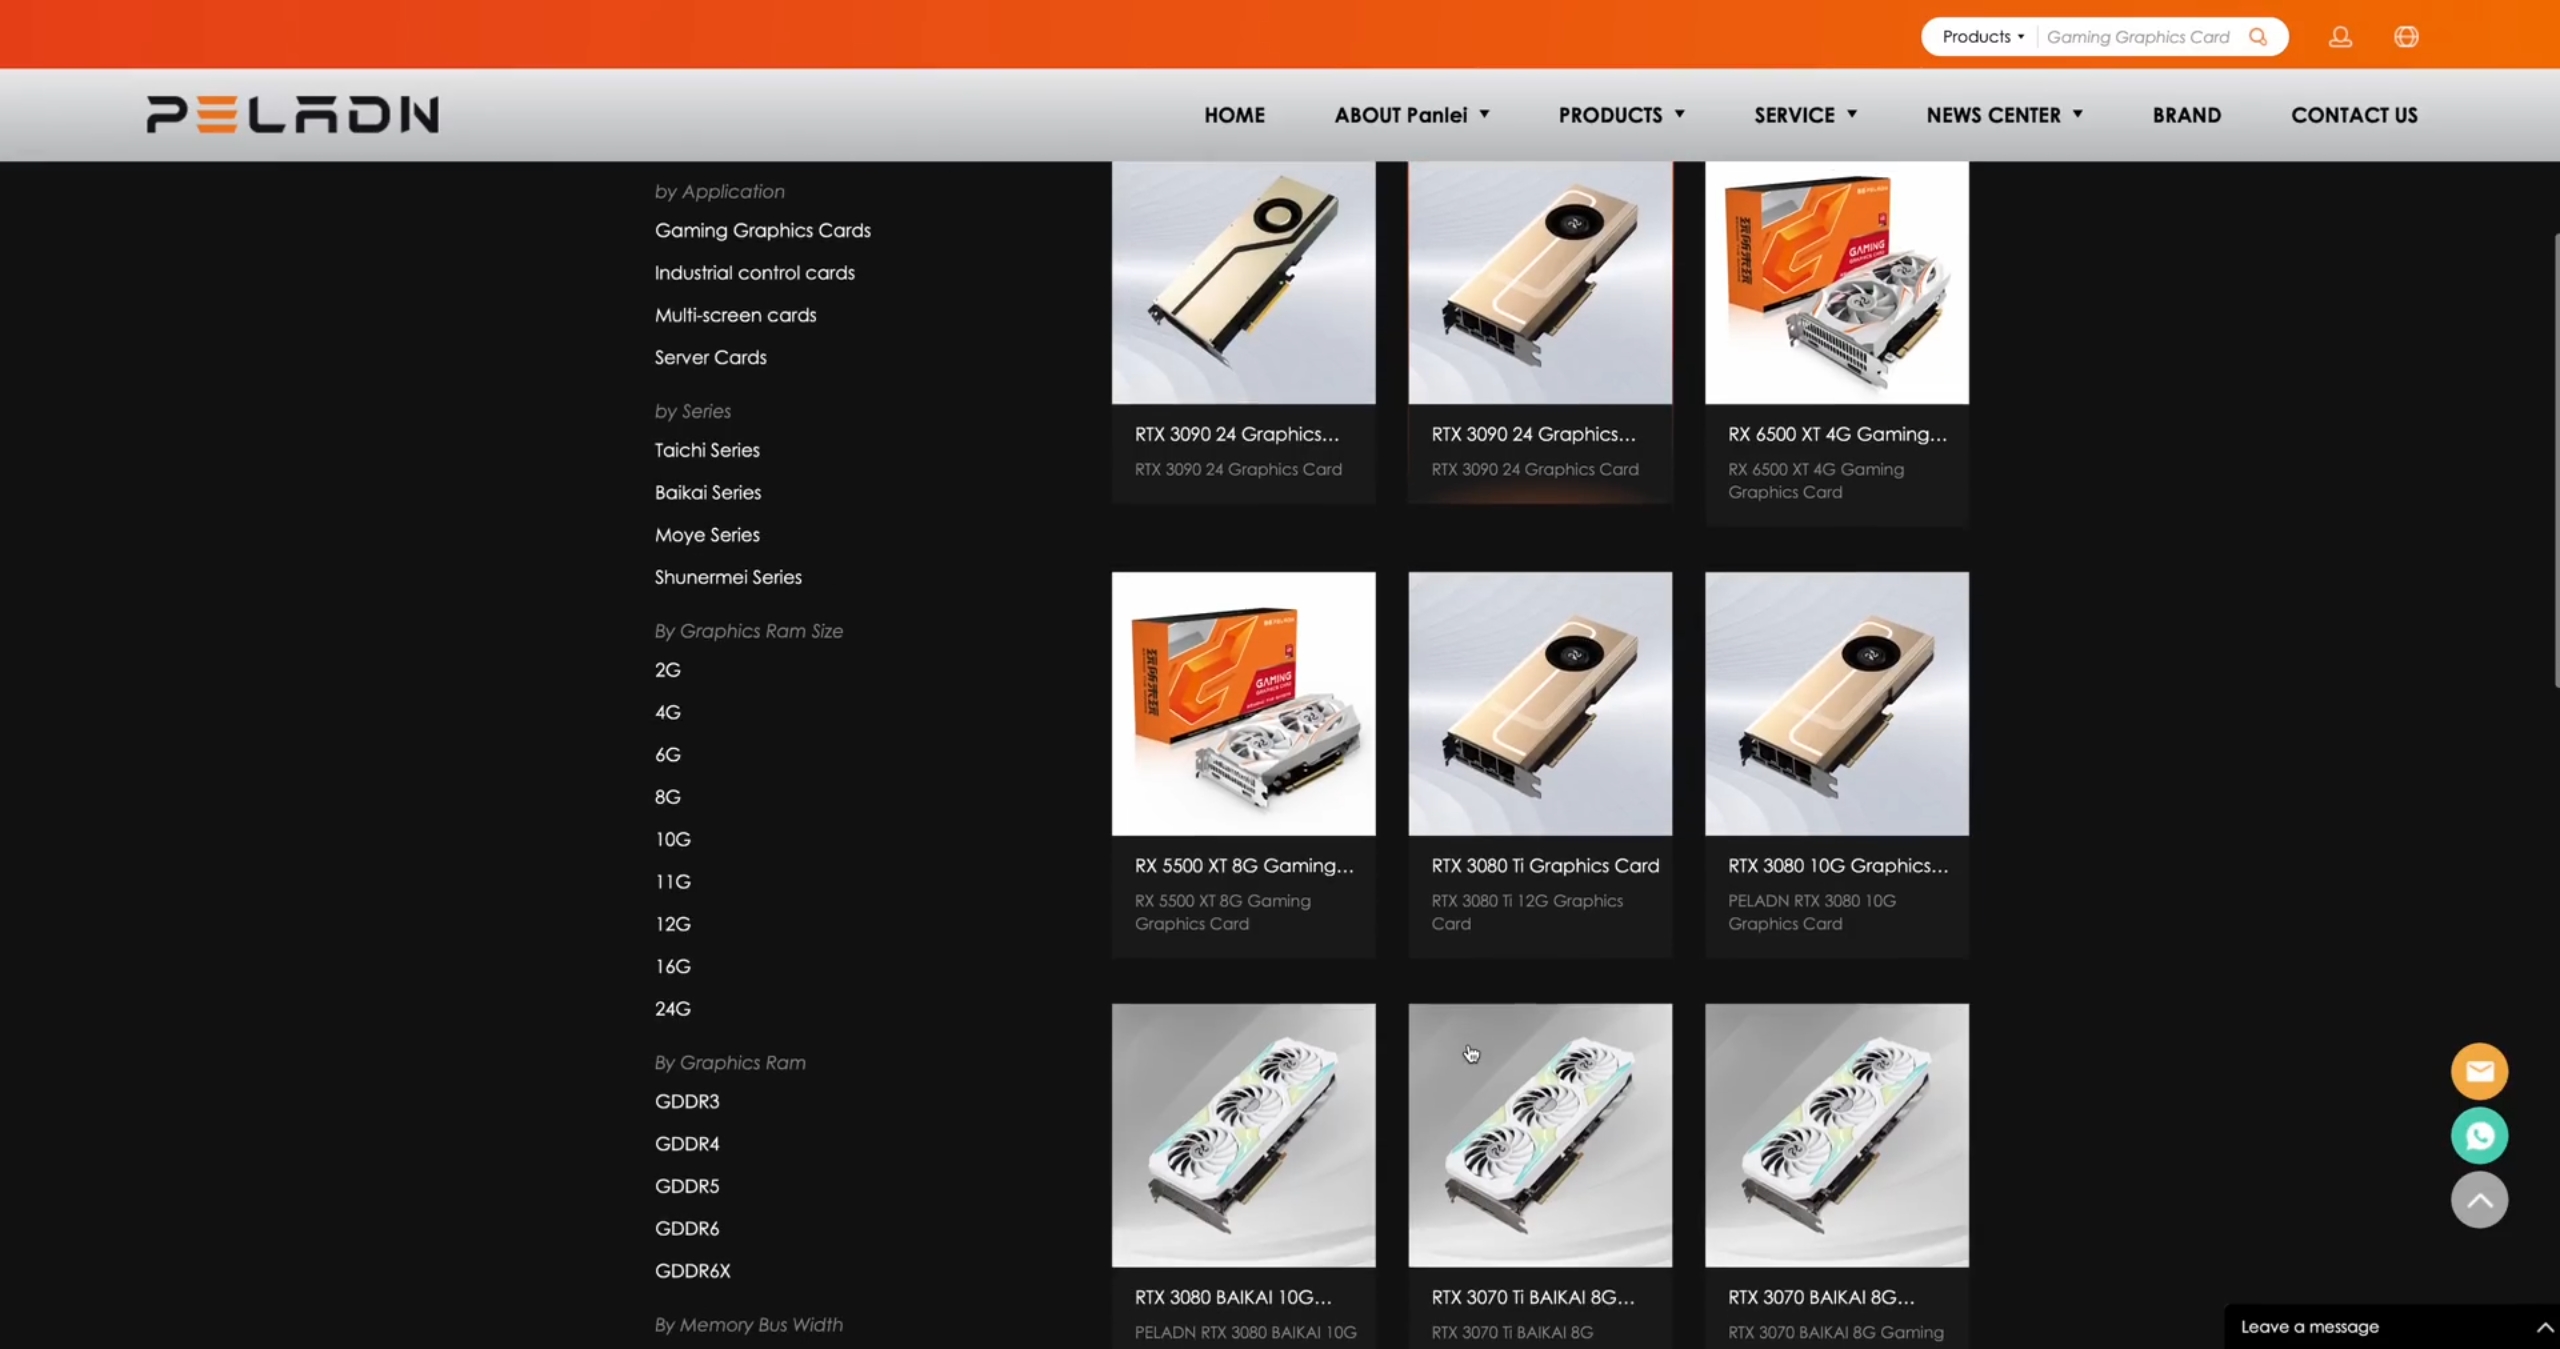Click the scroll-to-top arrow button
The image size is (2560, 1349).
pyautogui.click(x=2479, y=1200)
